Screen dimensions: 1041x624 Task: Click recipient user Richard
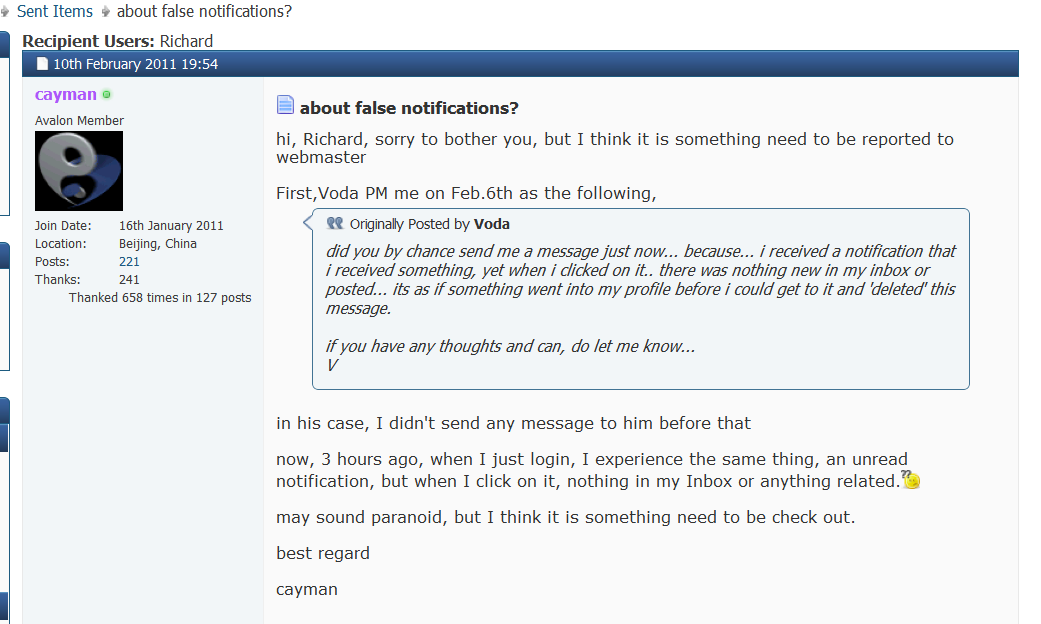pyautogui.click(x=186, y=41)
